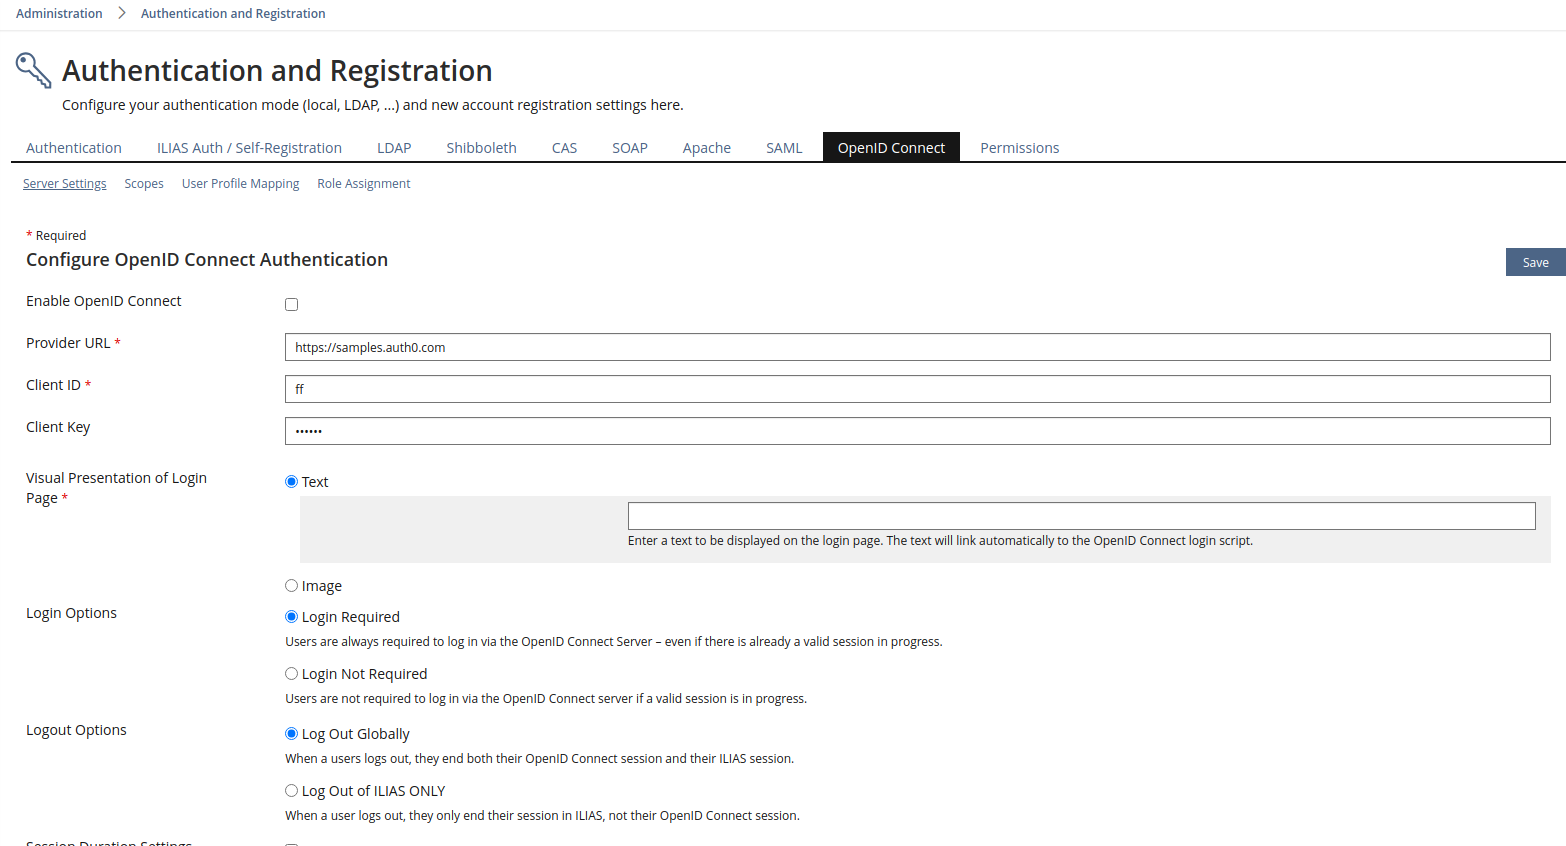Click the key icon beside page title
The height and width of the screenshot is (846, 1566).
tap(33, 71)
